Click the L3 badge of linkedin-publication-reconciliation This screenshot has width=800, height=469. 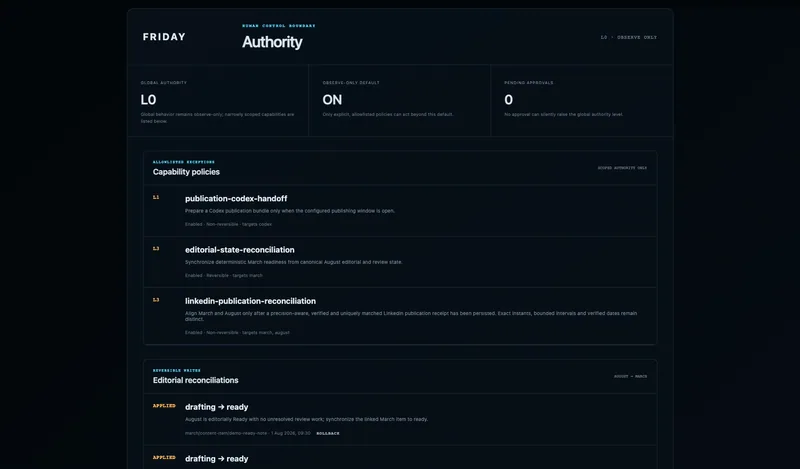pyautogui.click(x=156, y=300)
